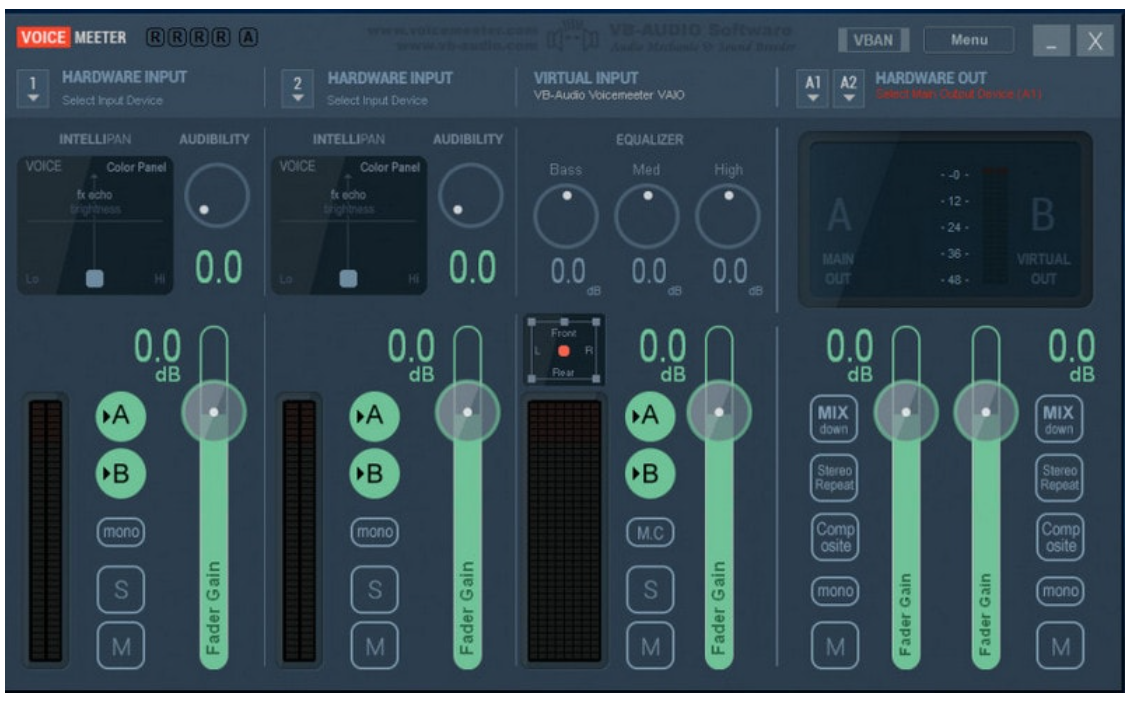The width and height of the screenshot is (1128, 703).
Task: Mute the Virtual Input channel
Action: pos(648,647)
